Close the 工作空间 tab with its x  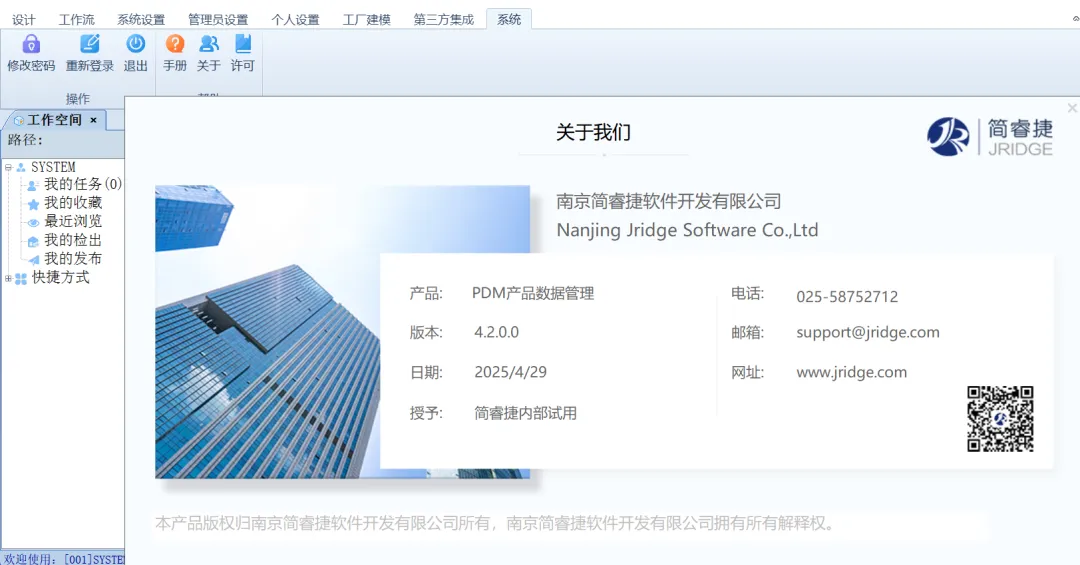click(x=94, y=120)
